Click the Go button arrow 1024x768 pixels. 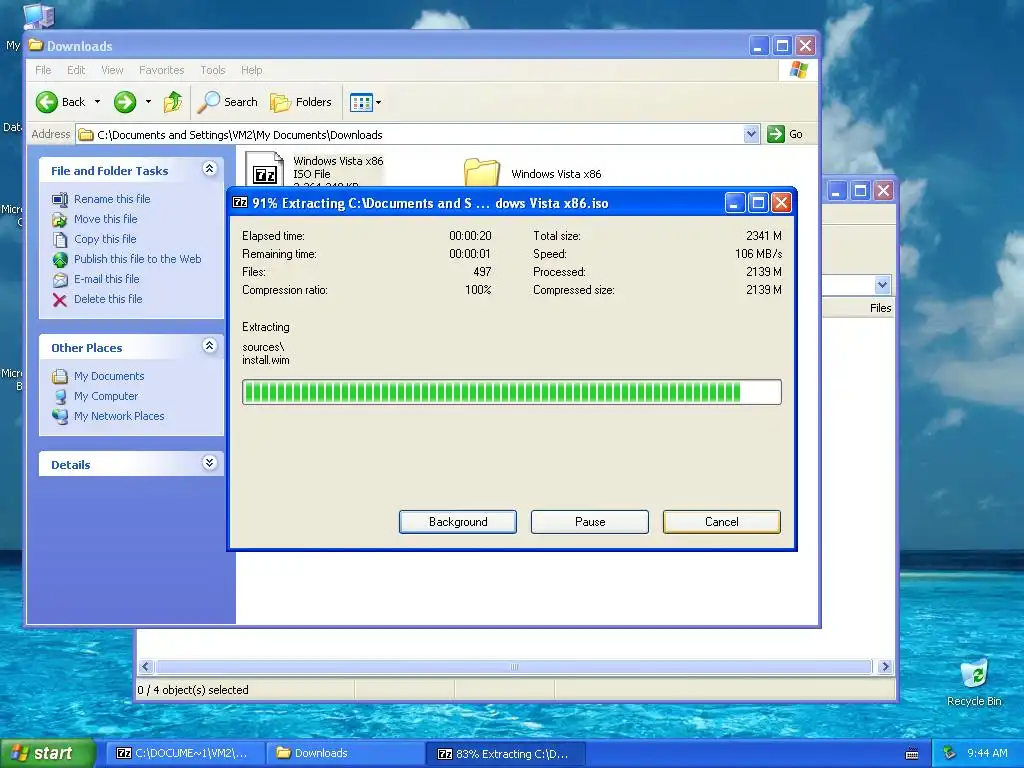click(x=775, y=134)
